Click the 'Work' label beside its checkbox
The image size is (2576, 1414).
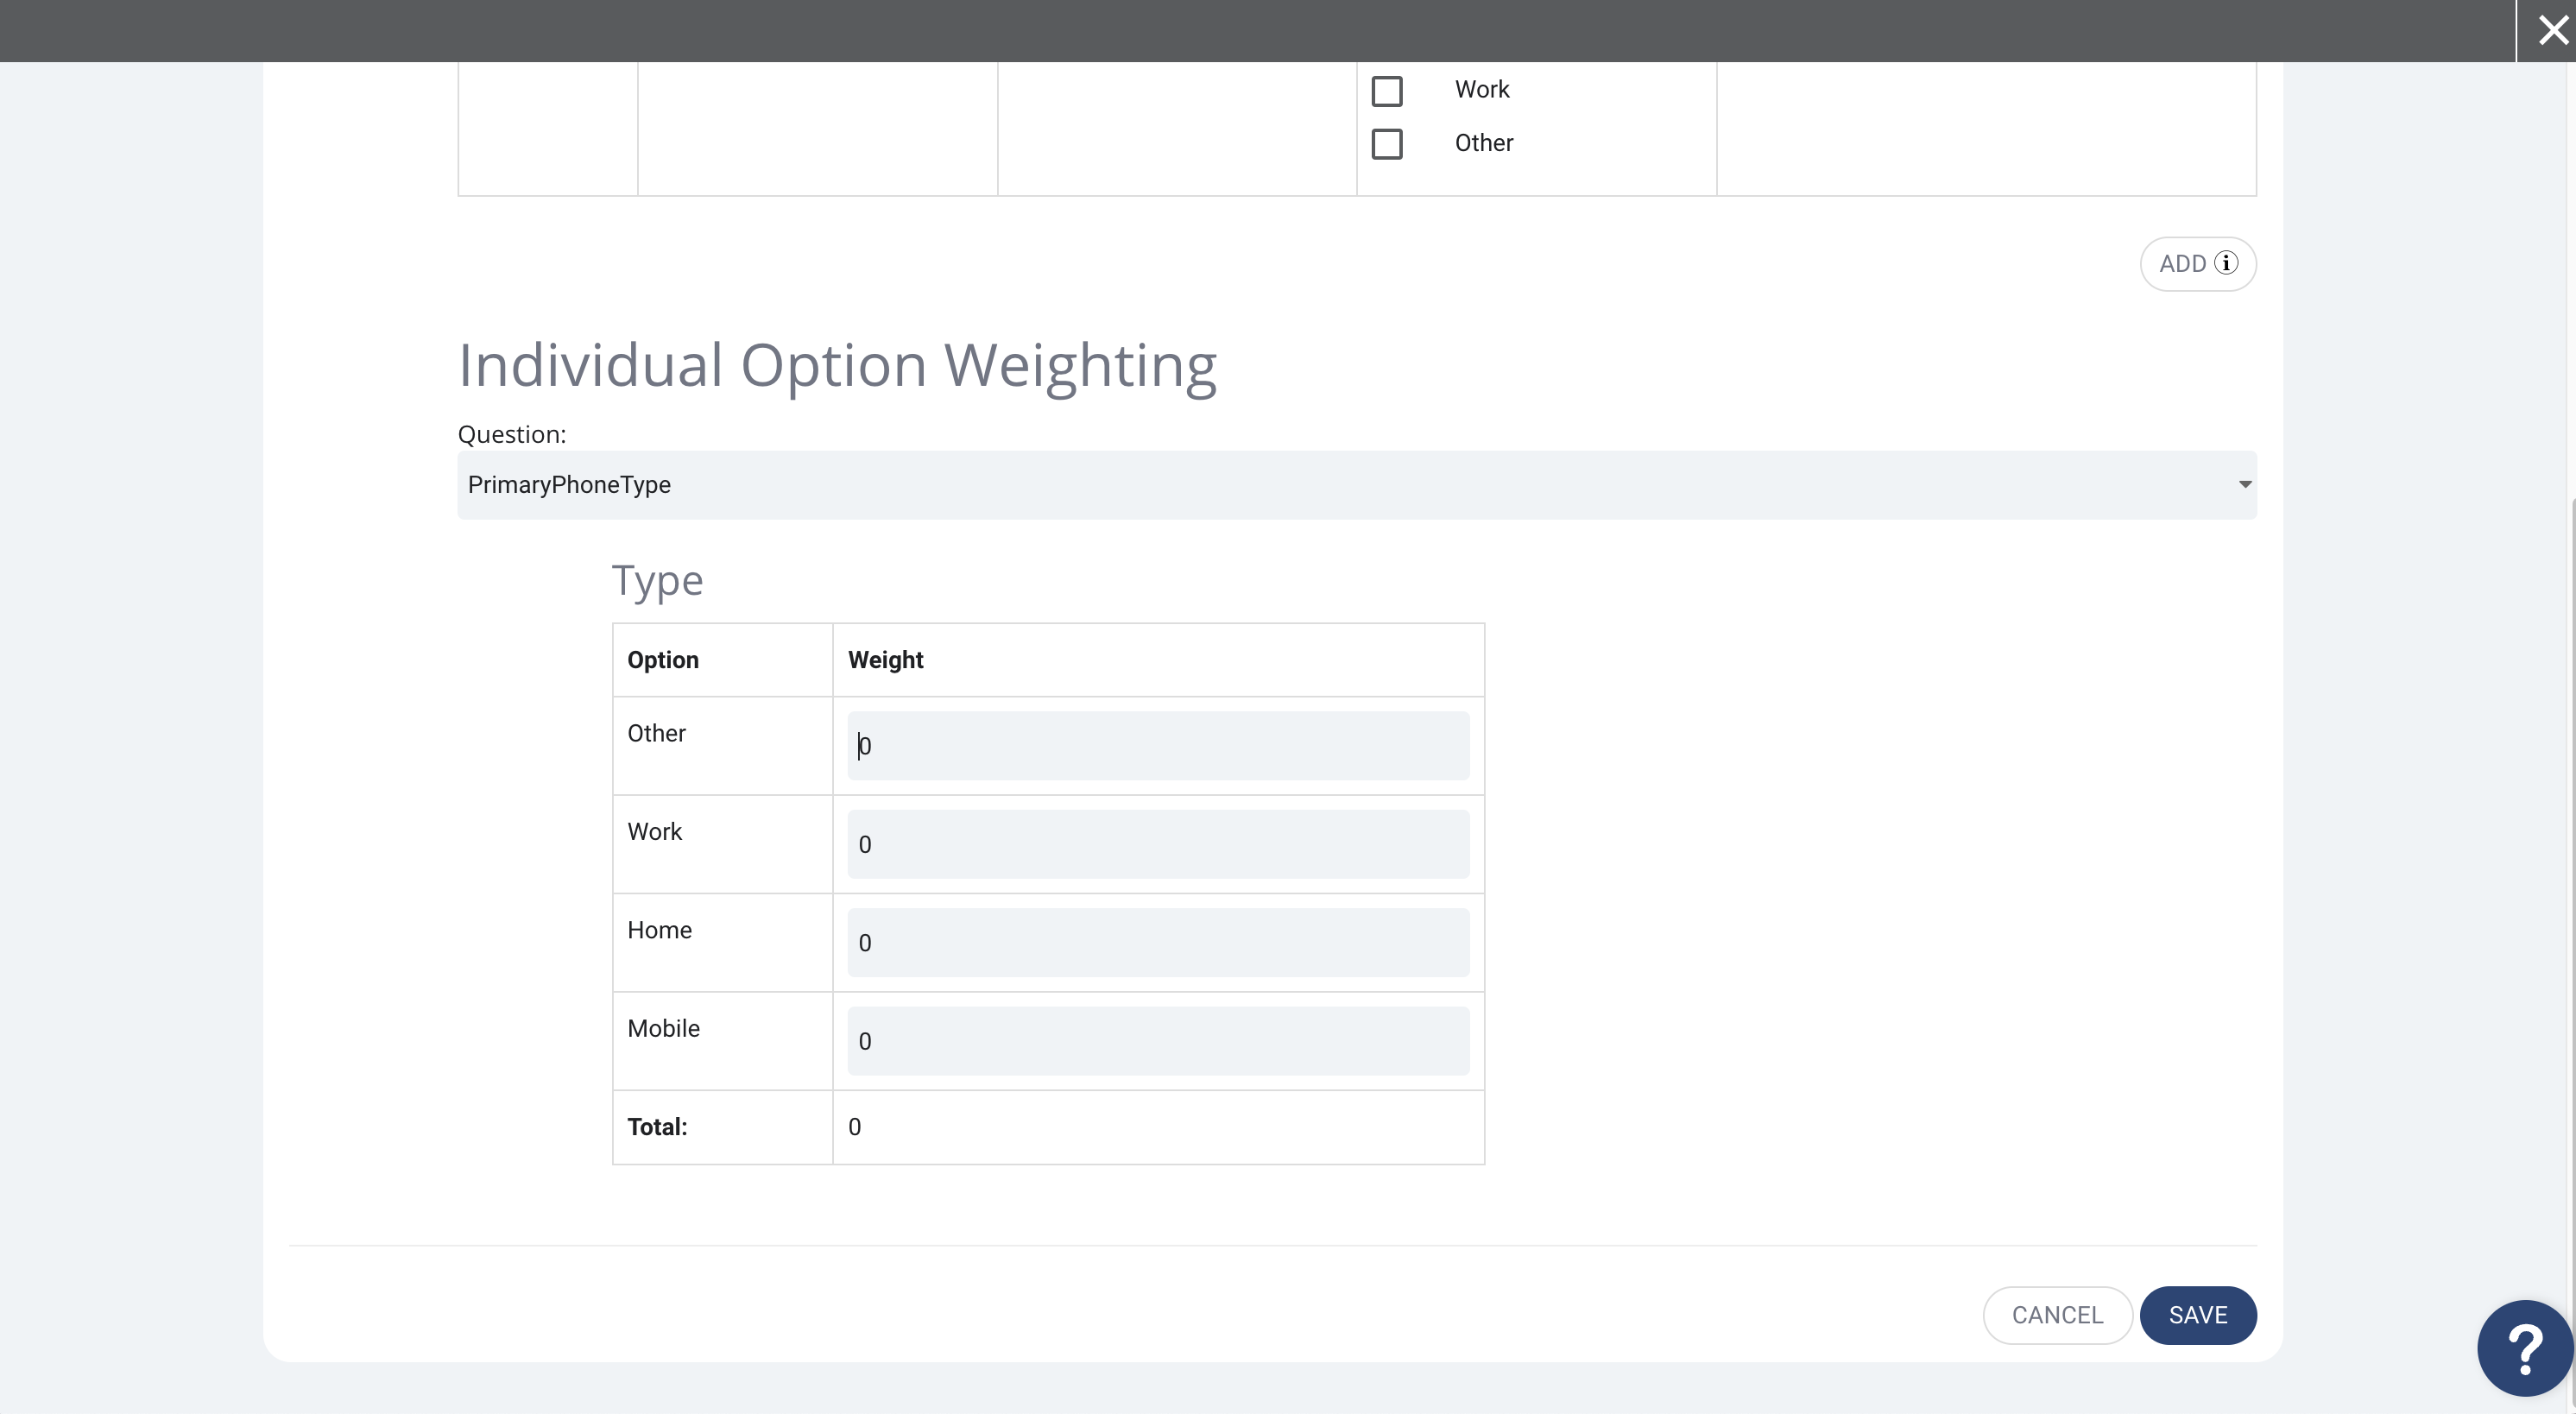click(1482, 89)
